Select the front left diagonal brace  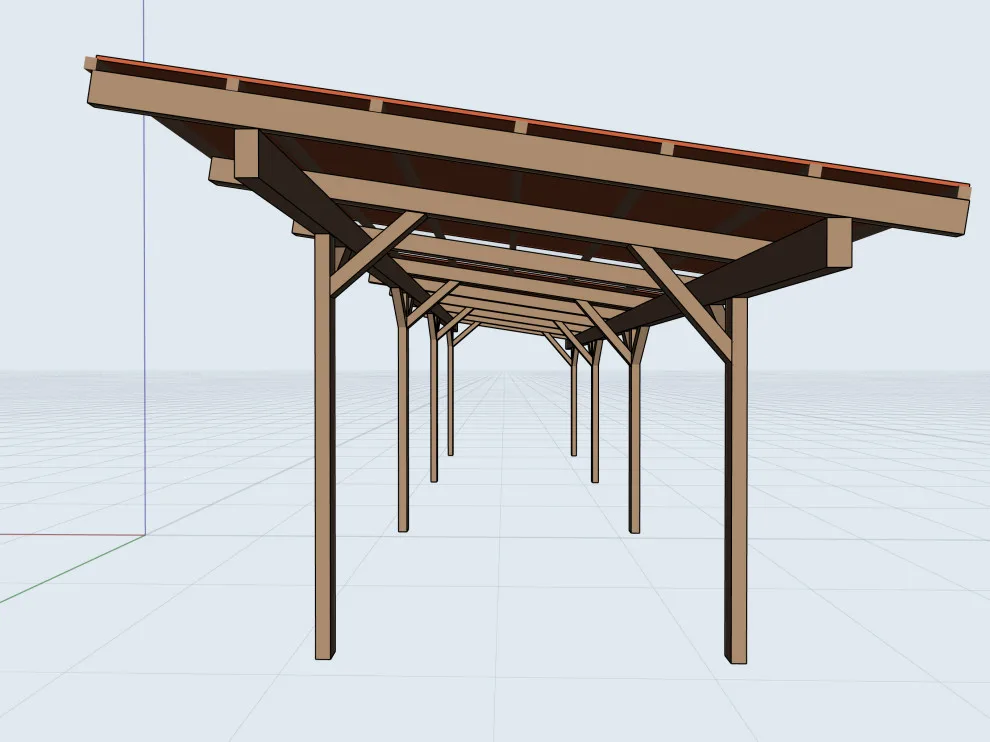pyautogui.click(x=377, y=254)
